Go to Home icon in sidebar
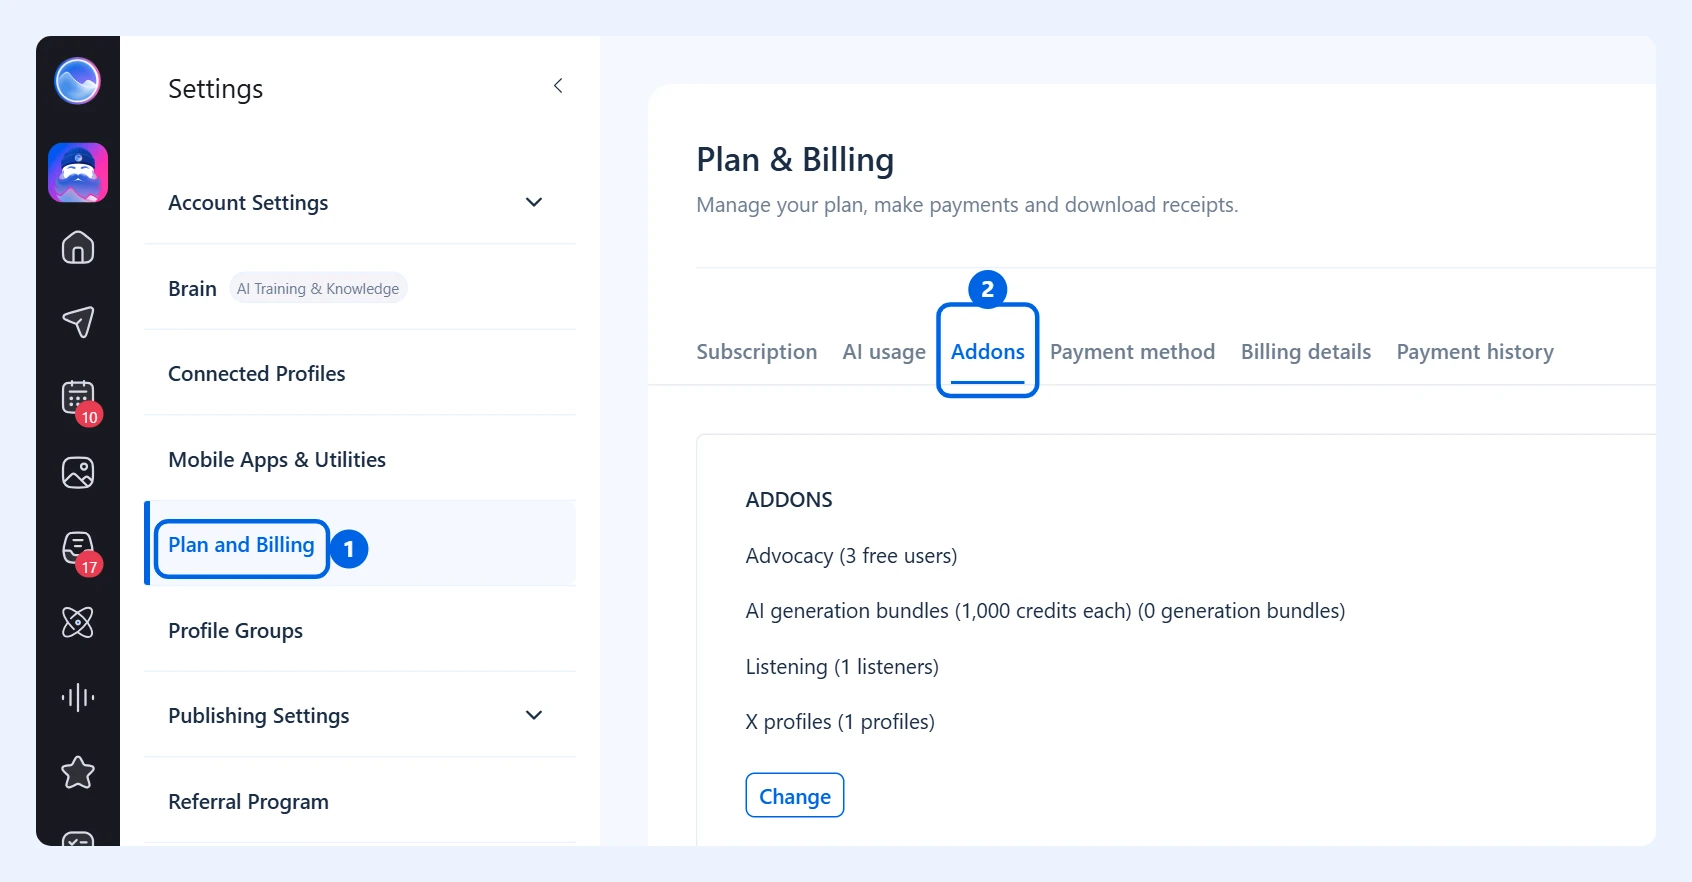Screen dimensions: 1692x882 [x=78, y=247]
